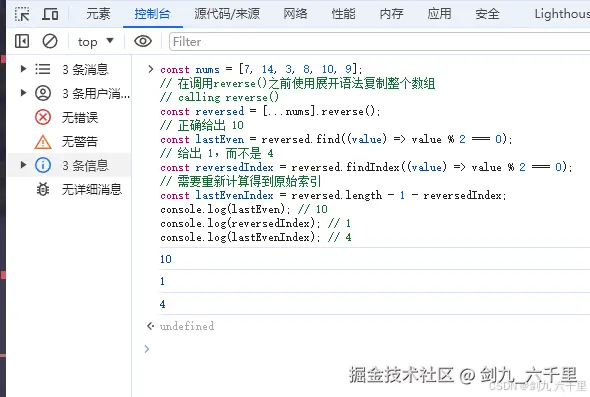Expand the 3 条用户消息 group arrow

[23, 93]
